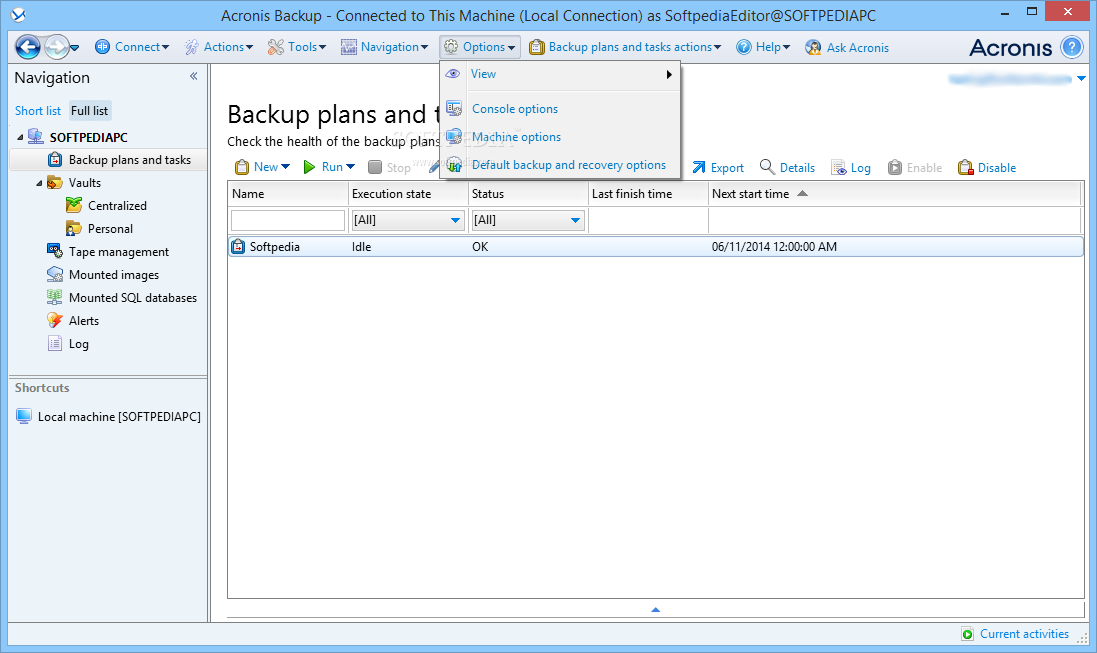Click the Run play icon

(x=309, y=167)
